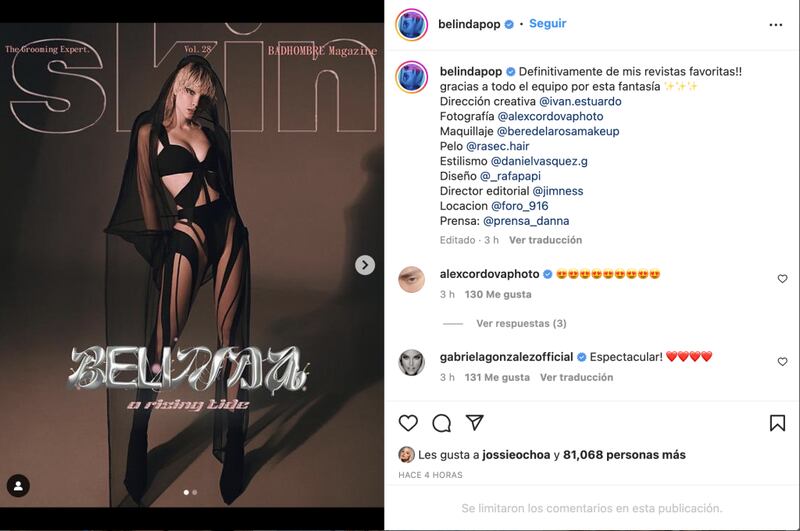Show tagged people icon on photo
Screen dimensions: 800x531
pos(18,486)
